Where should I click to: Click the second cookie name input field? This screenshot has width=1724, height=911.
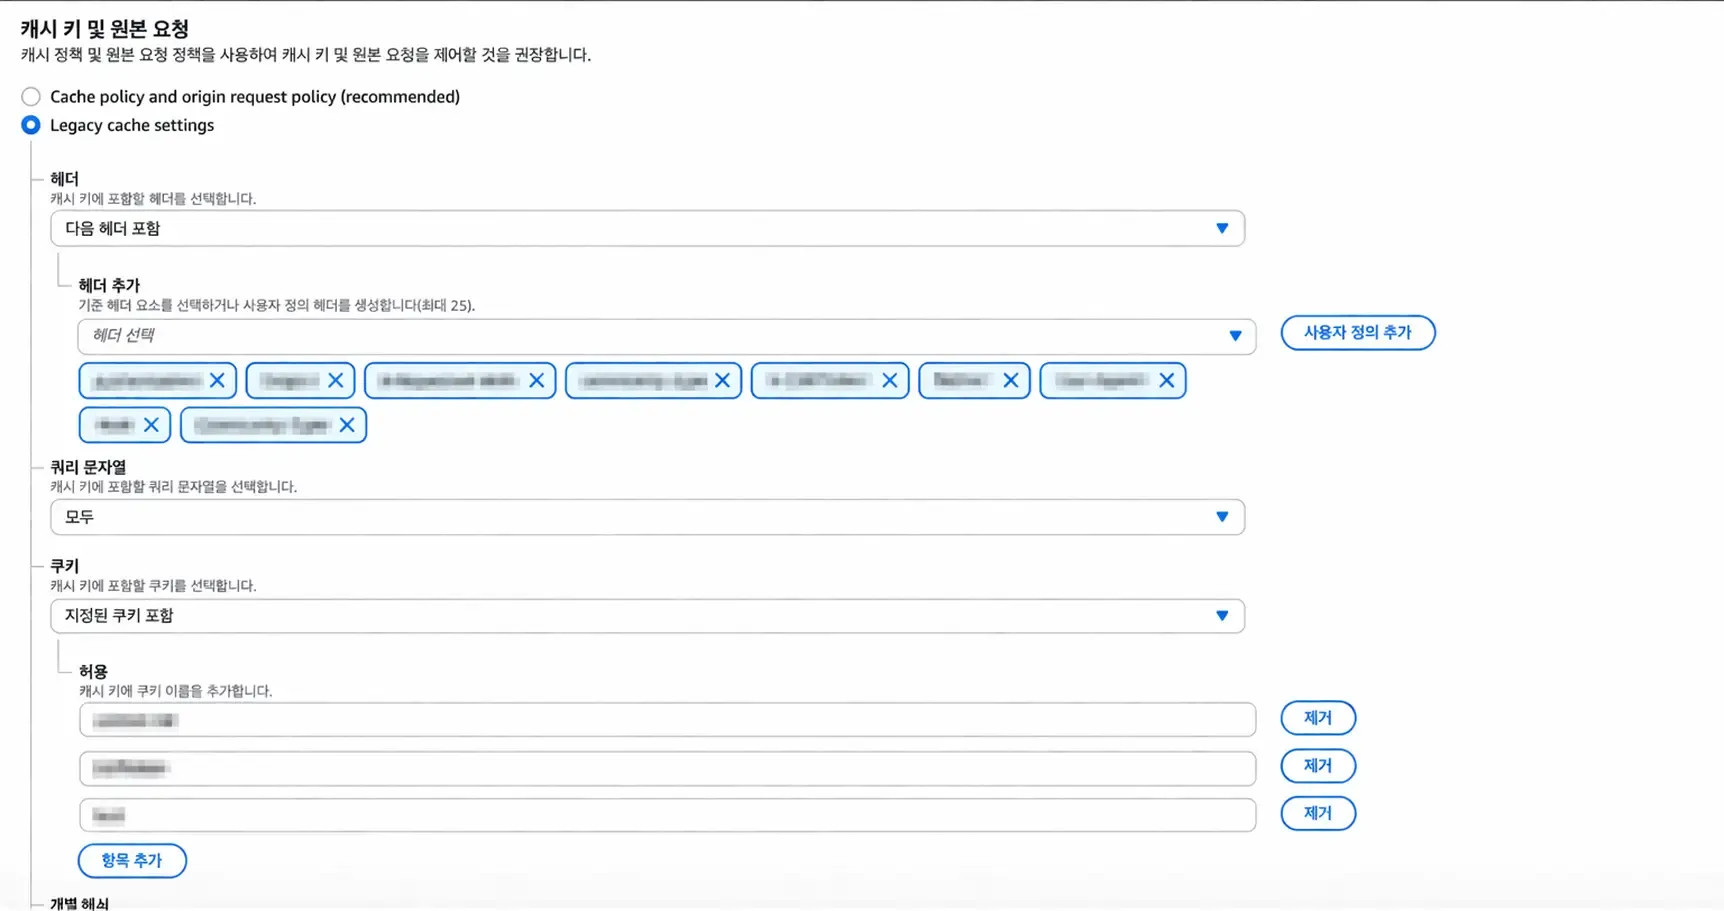point(667,768)
